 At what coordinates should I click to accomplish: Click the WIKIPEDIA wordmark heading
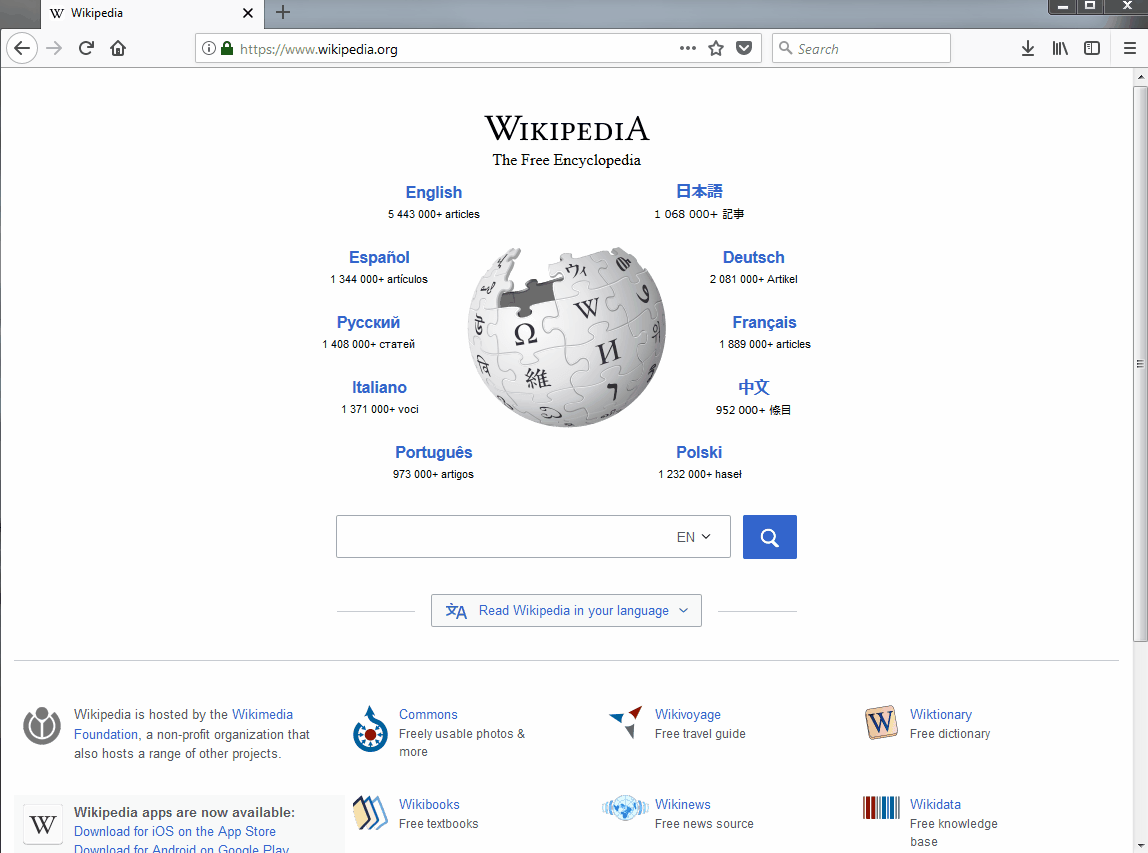[x=567, y=129]
